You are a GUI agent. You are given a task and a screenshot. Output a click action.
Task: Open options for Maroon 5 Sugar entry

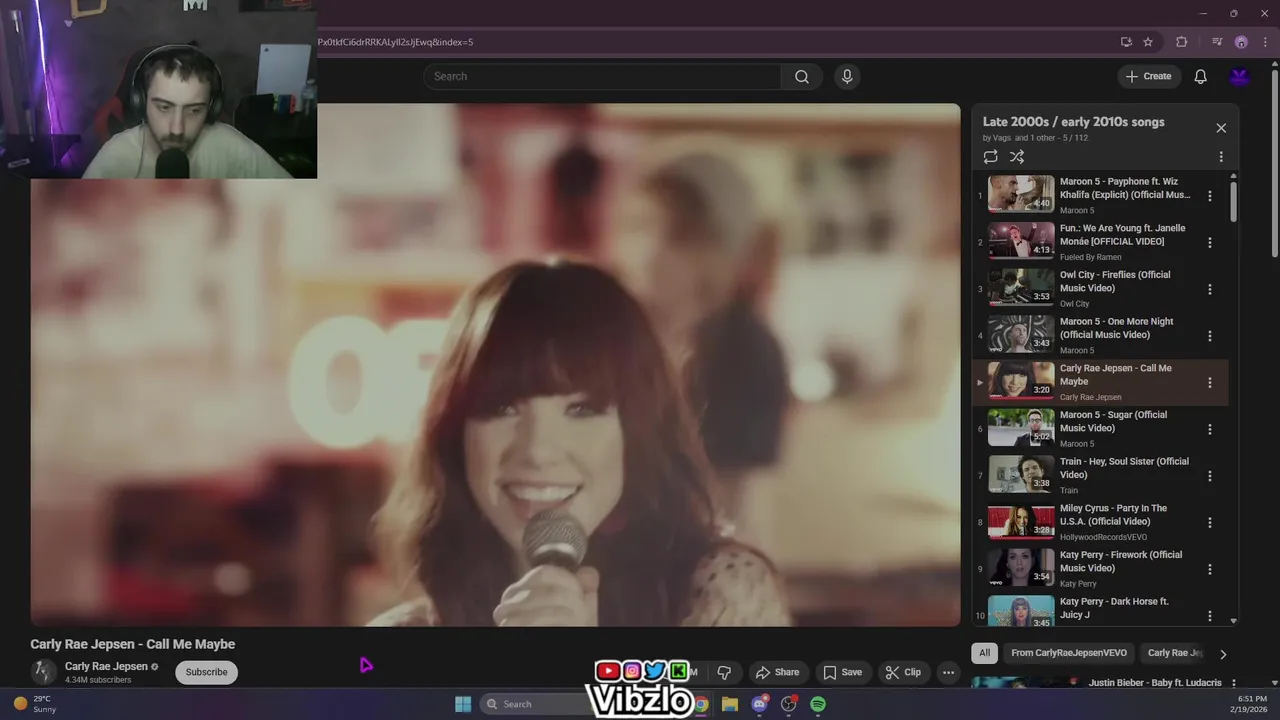tap(1210, 429)
